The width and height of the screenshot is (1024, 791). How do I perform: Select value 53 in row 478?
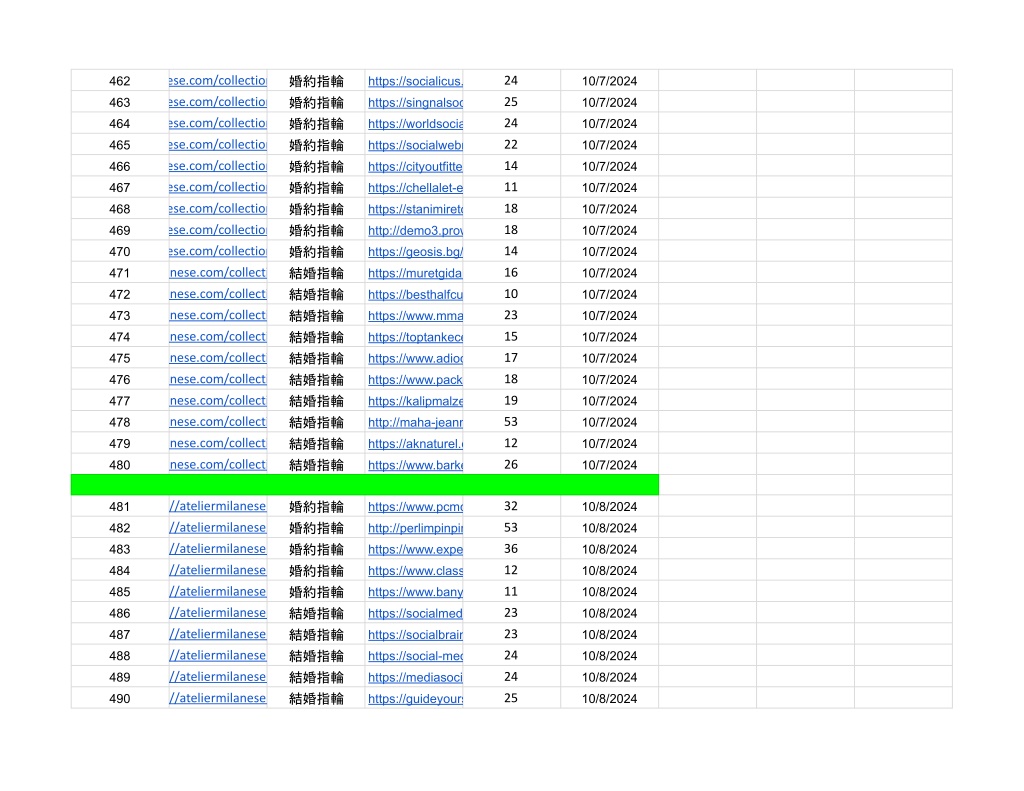[x=511, y=422]
